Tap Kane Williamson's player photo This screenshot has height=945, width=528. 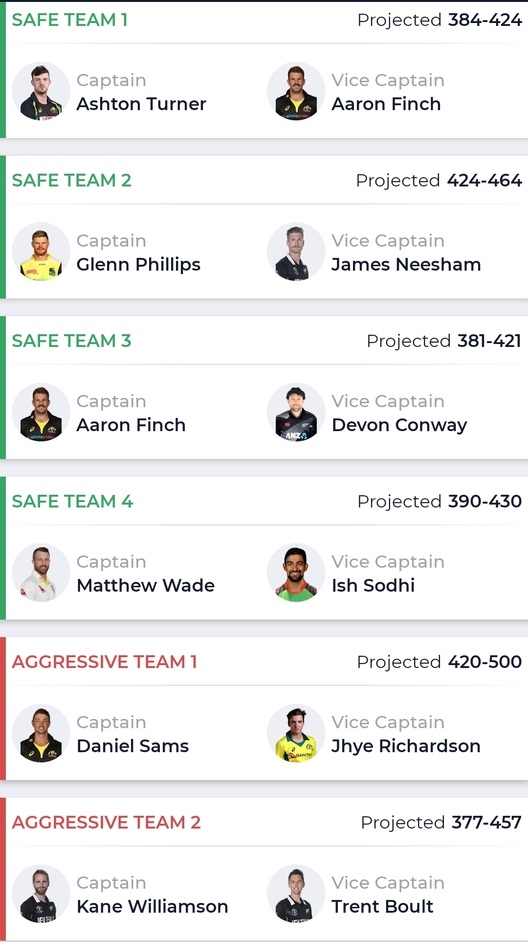tap(41, 894)
